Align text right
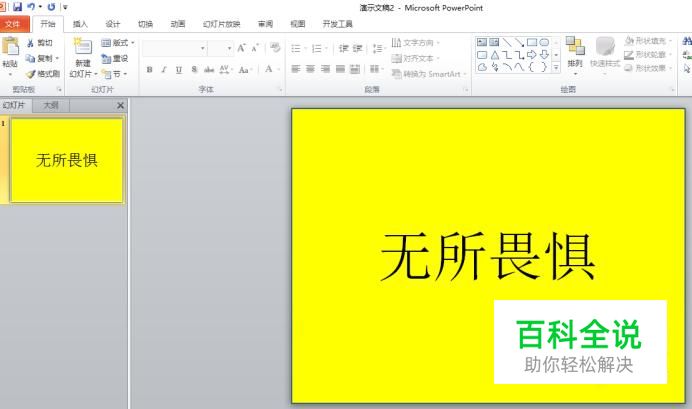The height and width of the screenshot is (409, 692). (326, 69)
